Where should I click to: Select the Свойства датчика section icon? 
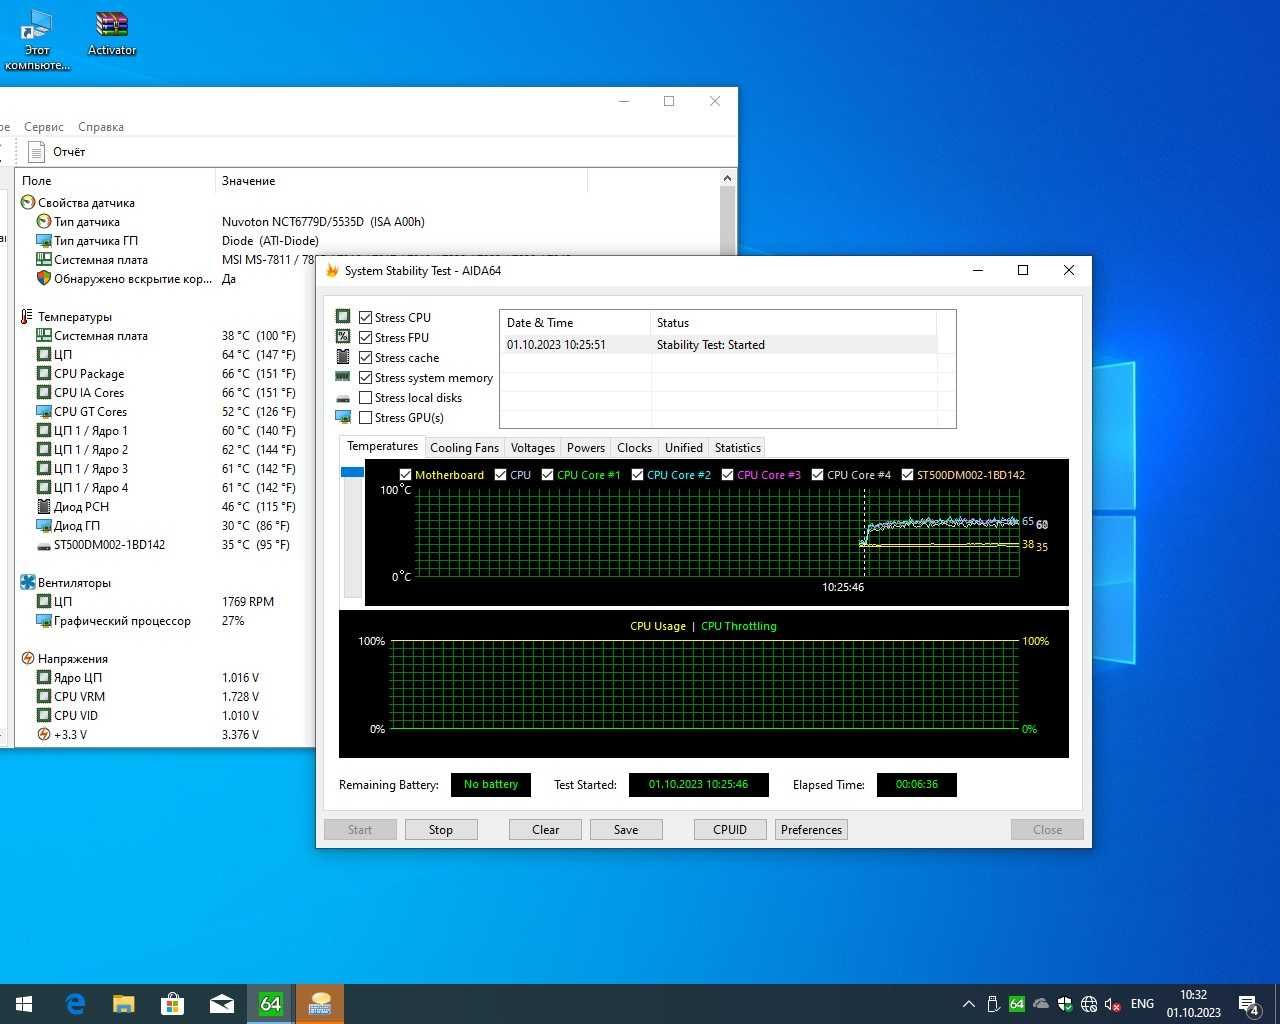pyautogui.click(x=28, y=202)
